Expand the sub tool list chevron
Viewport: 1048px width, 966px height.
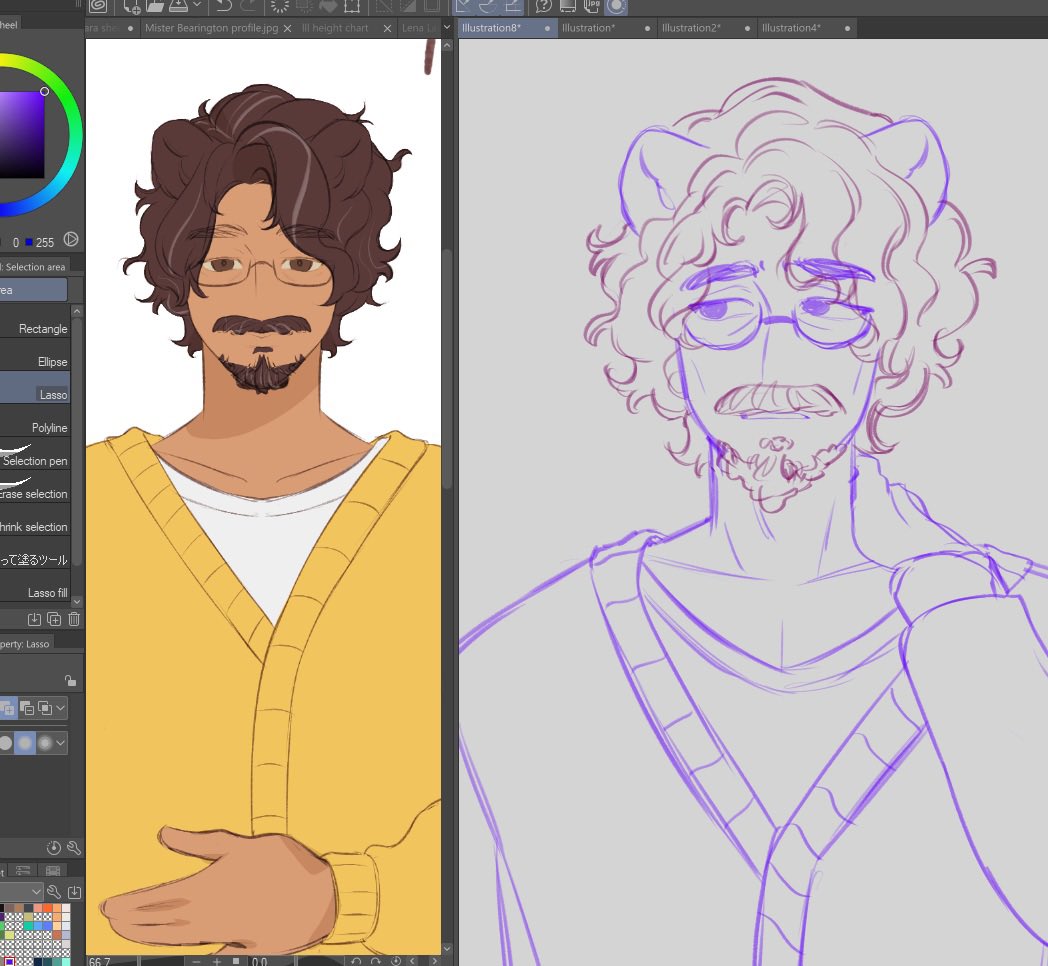pos(76,601)
